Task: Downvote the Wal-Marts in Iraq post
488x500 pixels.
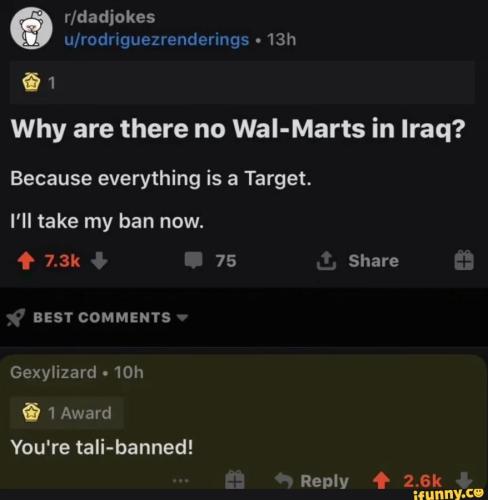Action: pyautogui.click(x=99, y=261)
